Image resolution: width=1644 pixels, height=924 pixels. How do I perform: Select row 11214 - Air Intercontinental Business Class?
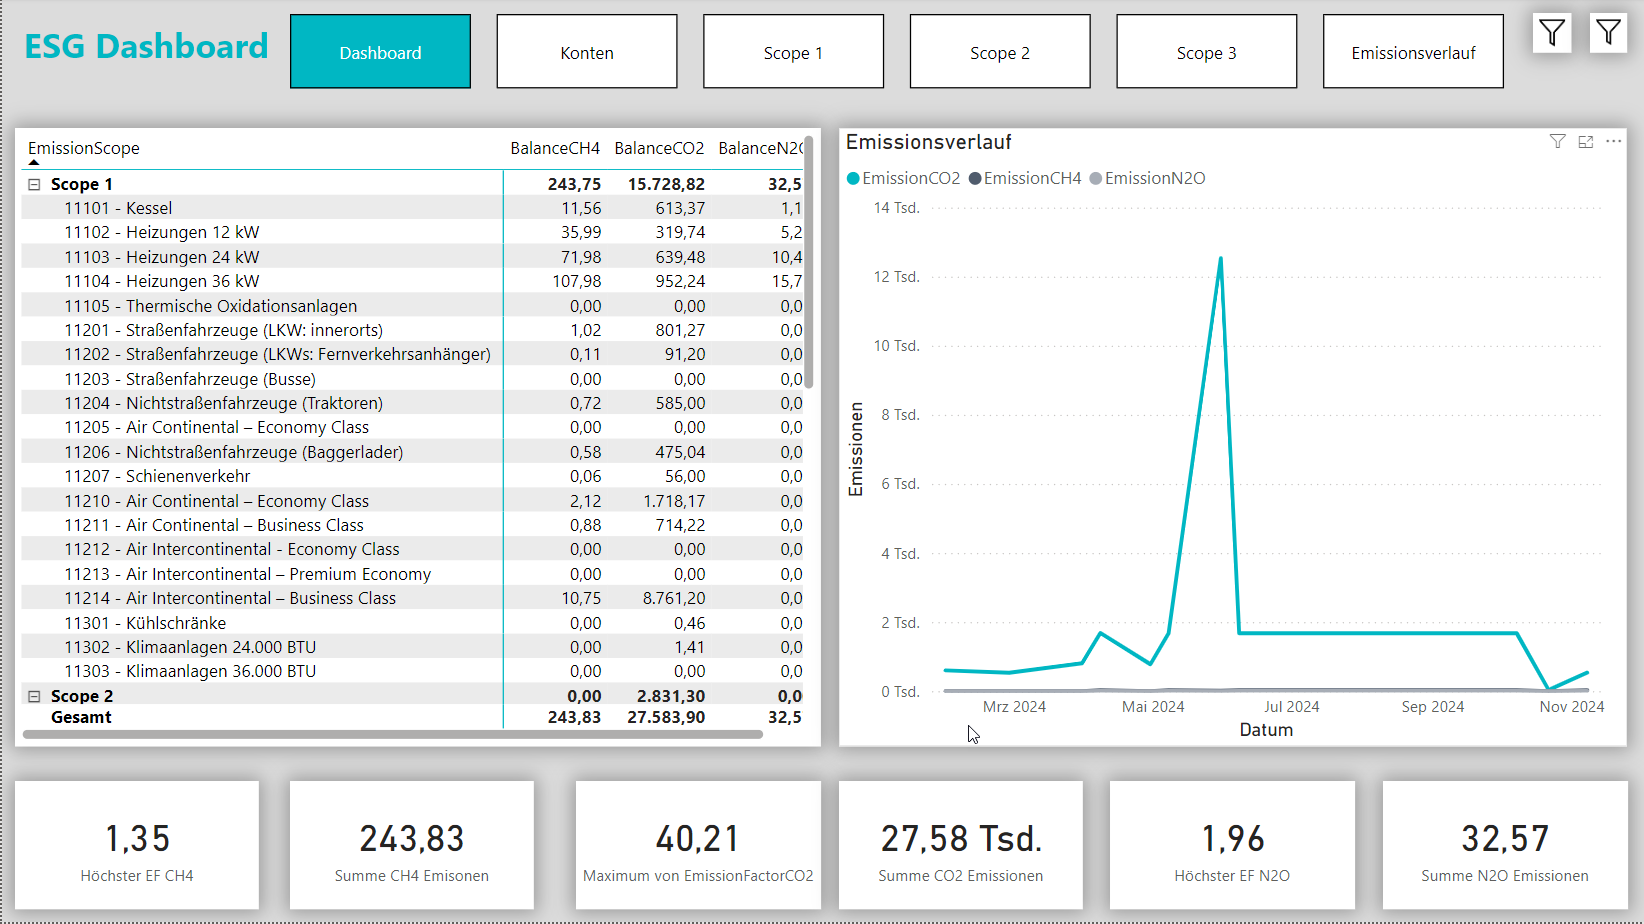412,598
